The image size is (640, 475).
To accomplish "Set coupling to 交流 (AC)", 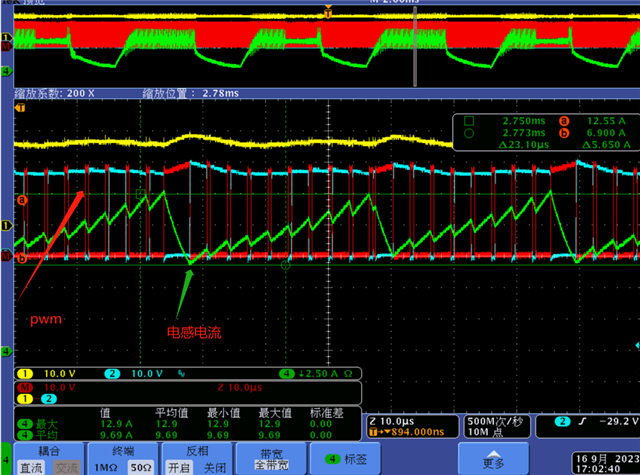I will pyautogui.click(x=67, y=468).
